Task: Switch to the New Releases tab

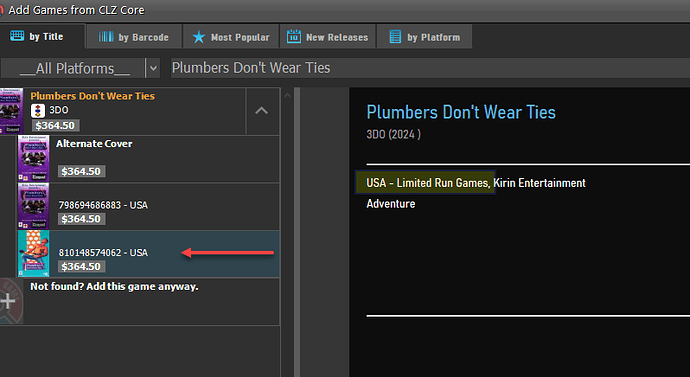Action: (x=327, y=37)
